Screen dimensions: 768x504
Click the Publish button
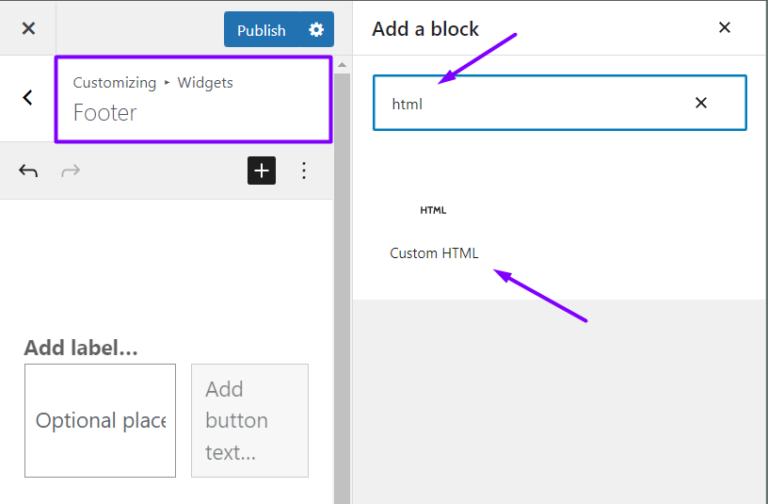point(262,30)
